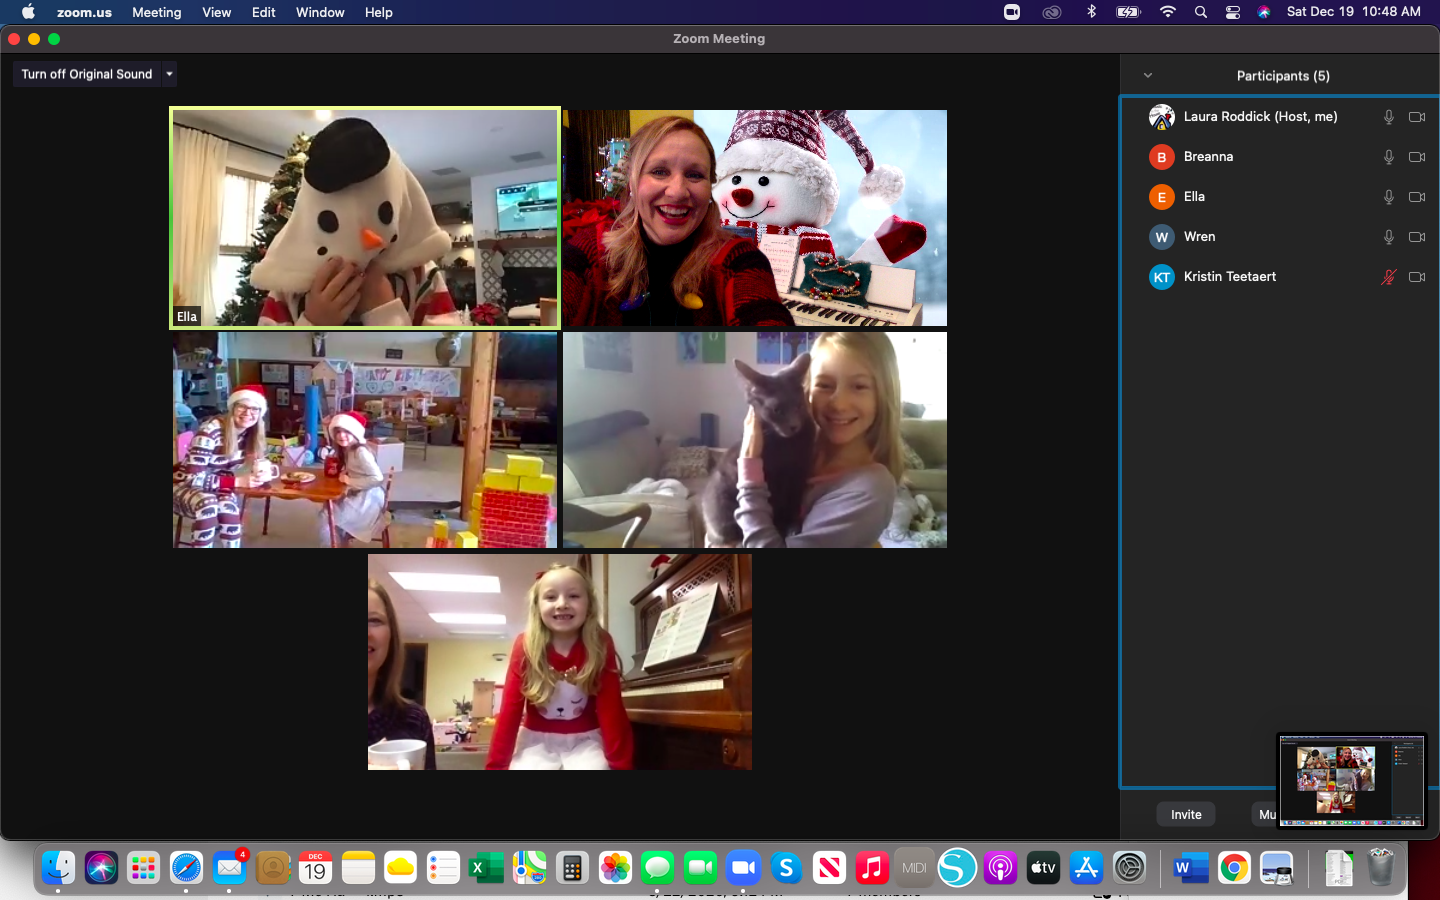1440x900 pixels.
Task: Open the Edit menu
Action: [x=264, y=12]
